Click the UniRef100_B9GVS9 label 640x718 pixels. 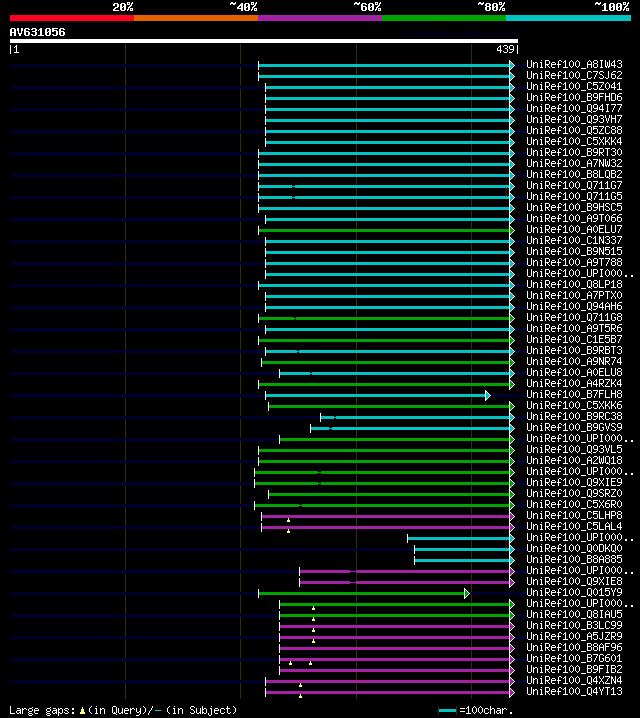pyautogui.click(x=574, y=427)
